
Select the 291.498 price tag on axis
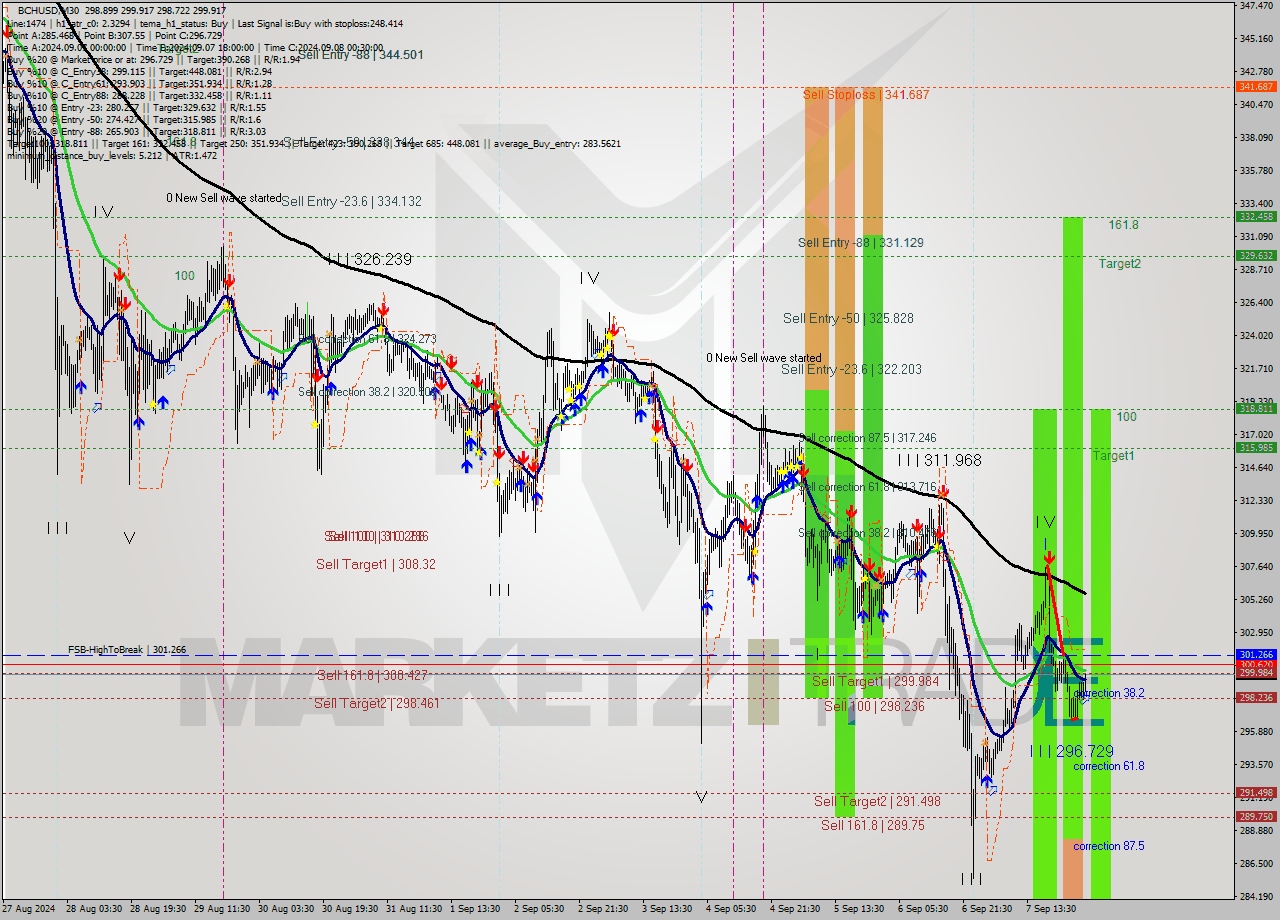pos(1257,793)
